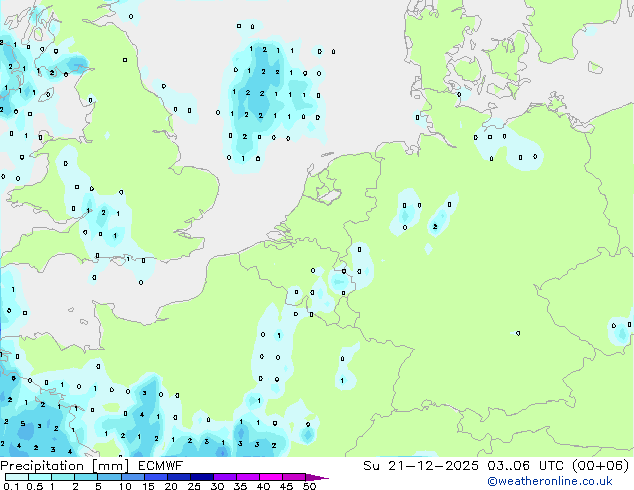Click the 5–10 mm blue legend swatch
This screenshot has height=490, width=634.
pos(109,477)
